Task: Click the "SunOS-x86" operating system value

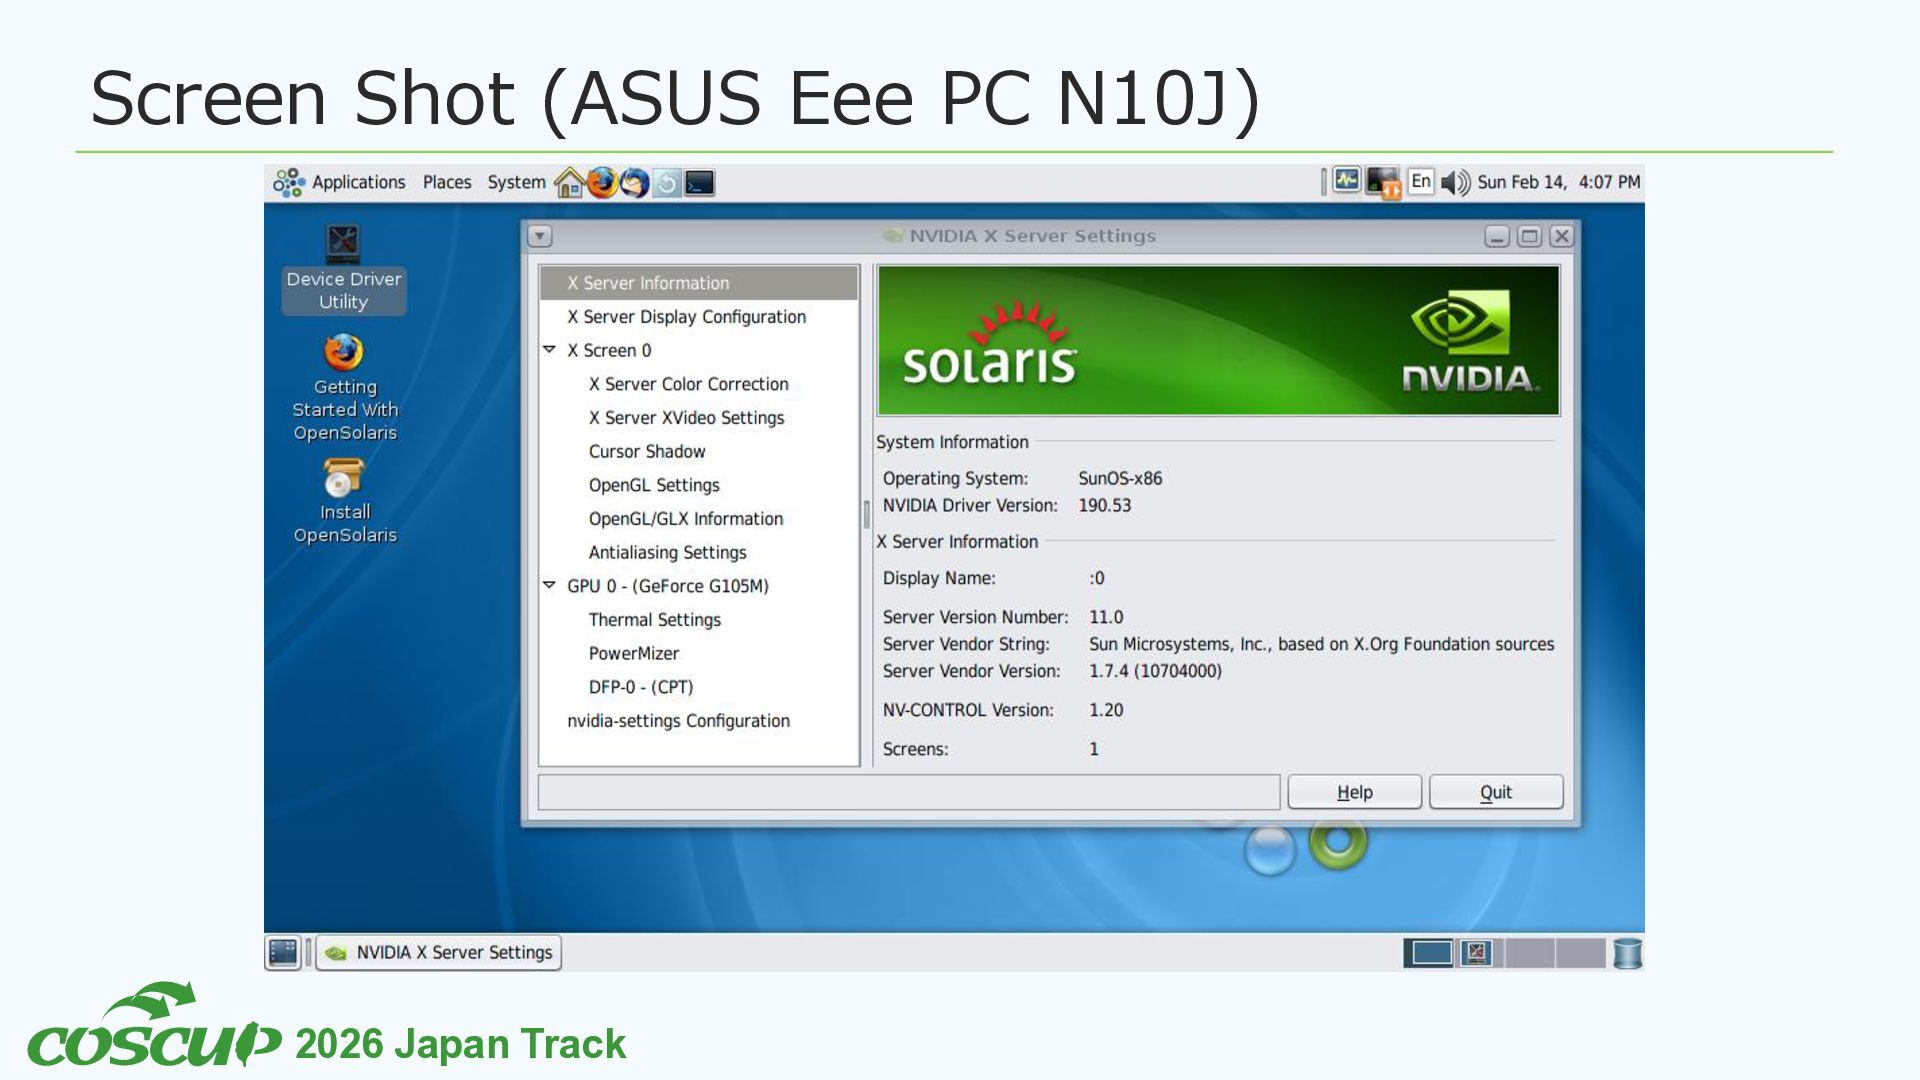Action: click(x=1120, y=479)
